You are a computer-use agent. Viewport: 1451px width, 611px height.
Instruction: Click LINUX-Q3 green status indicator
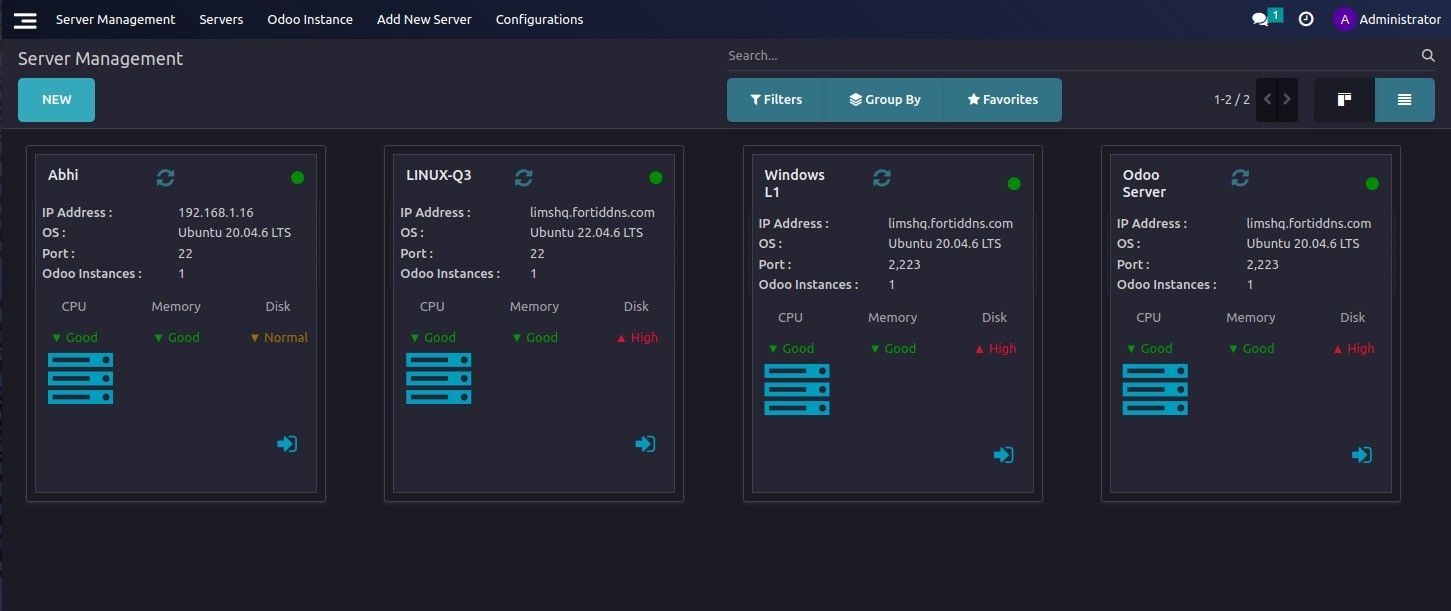coord(656,178)
